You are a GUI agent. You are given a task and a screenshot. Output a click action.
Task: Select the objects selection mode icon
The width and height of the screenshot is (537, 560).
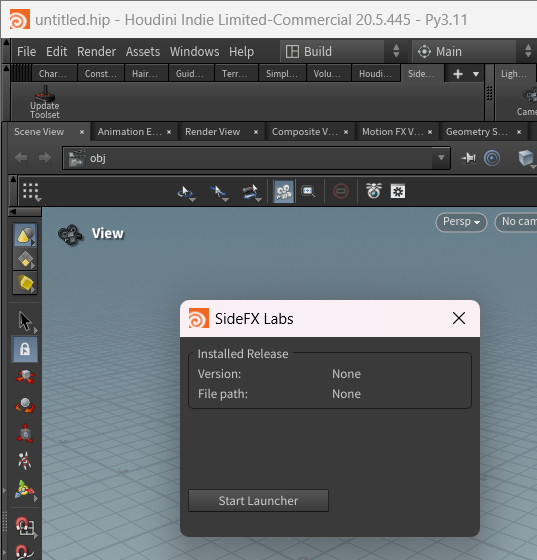25,235
